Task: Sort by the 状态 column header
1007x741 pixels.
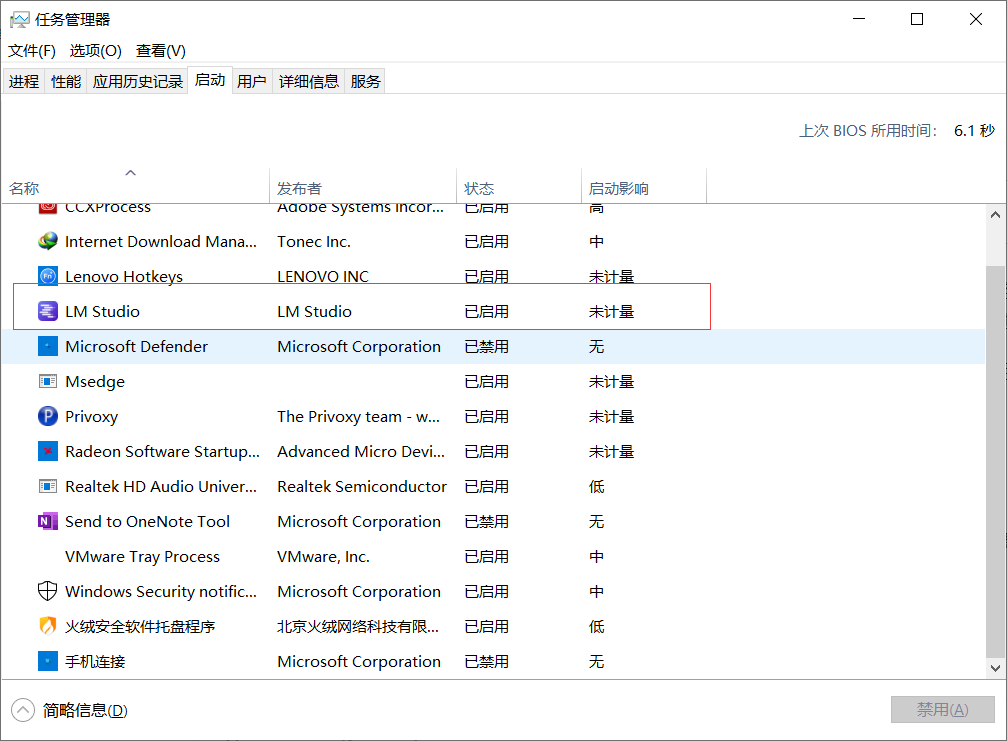Action: click(519, 186)
